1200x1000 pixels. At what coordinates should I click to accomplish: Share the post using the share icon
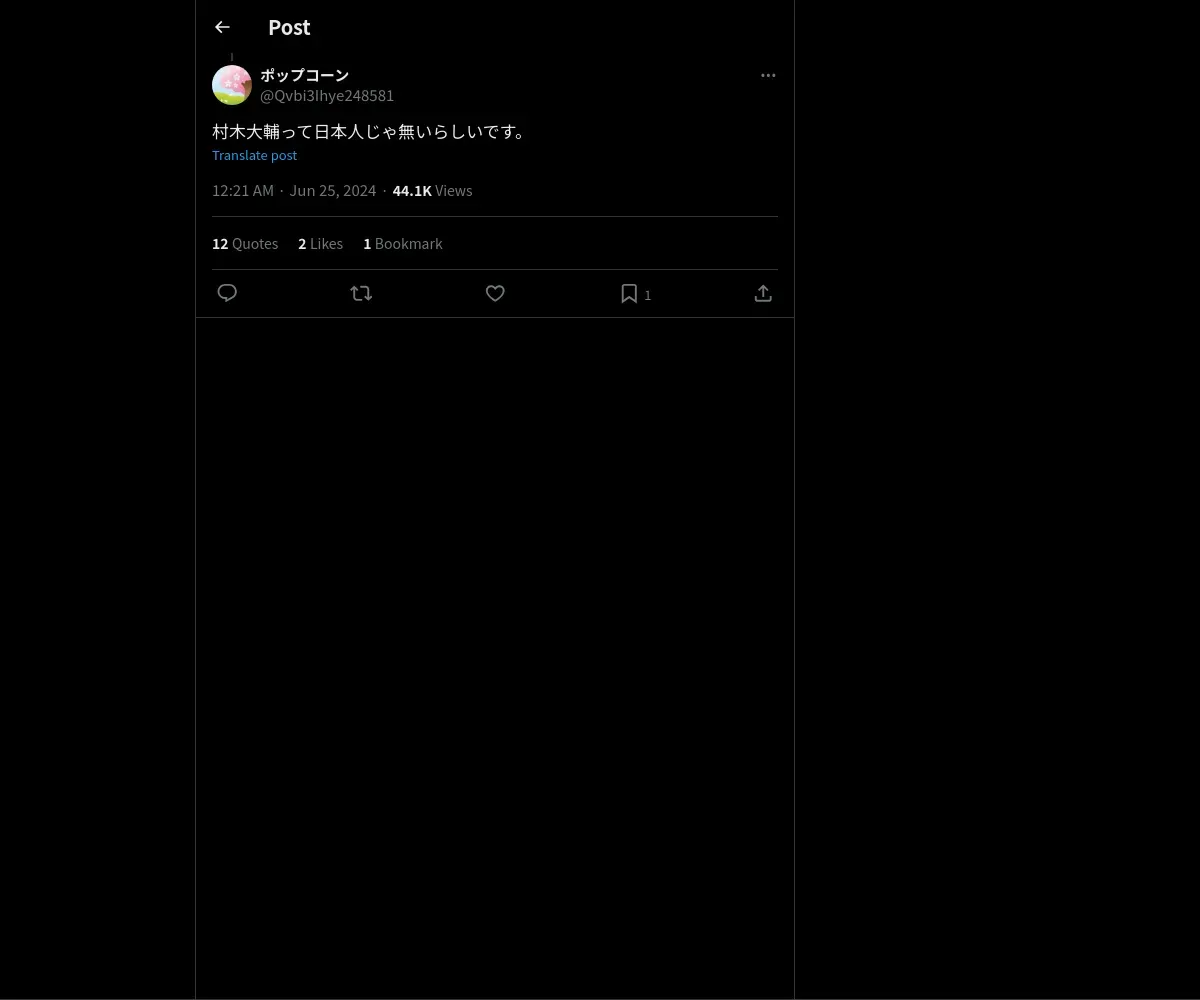(763, 293)
